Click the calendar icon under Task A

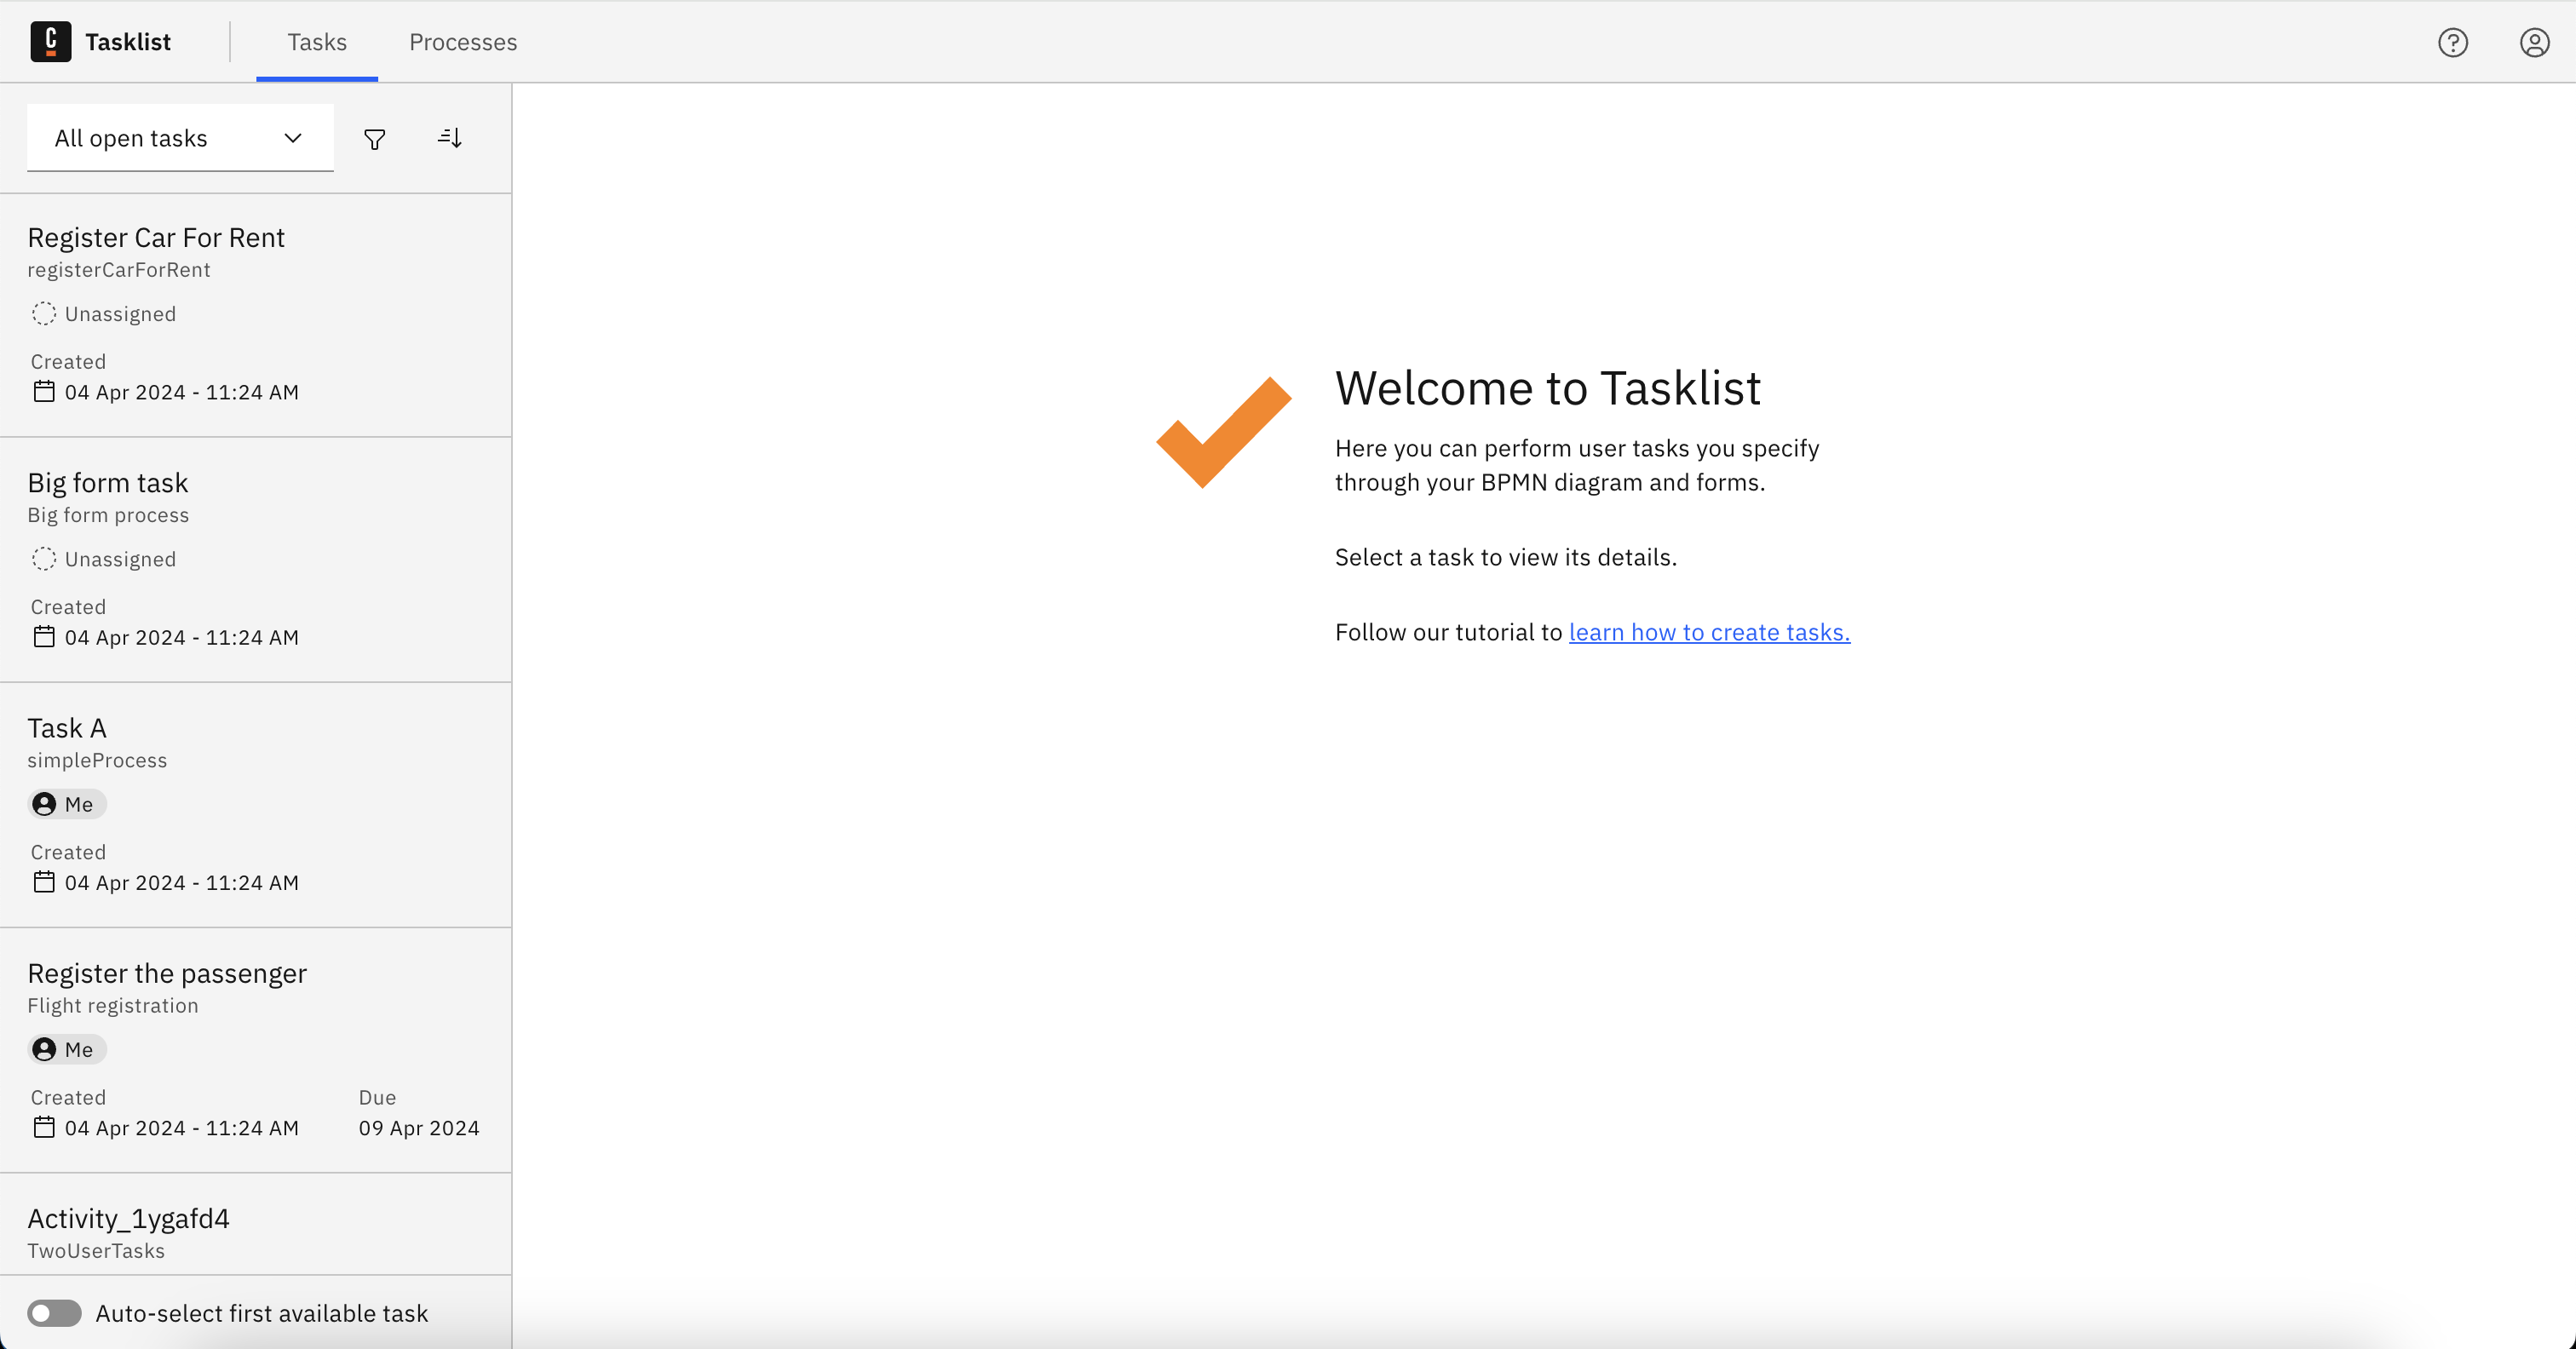click(x=43, y=882)
